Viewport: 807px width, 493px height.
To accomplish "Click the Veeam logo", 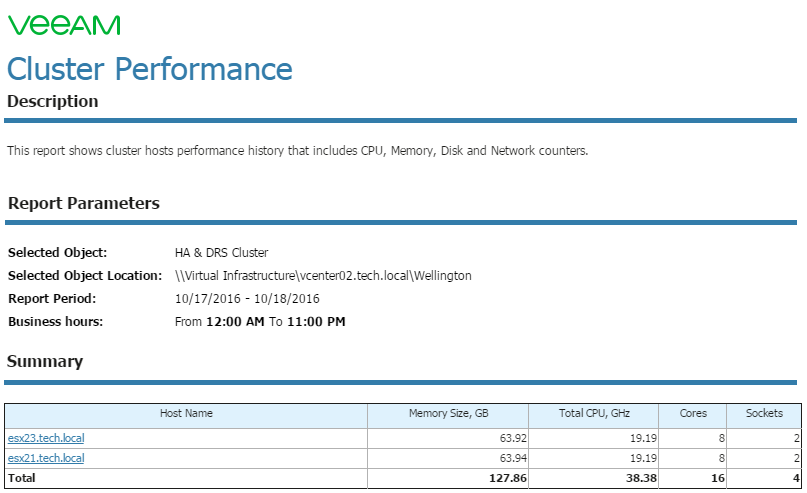I will (64, 25).
